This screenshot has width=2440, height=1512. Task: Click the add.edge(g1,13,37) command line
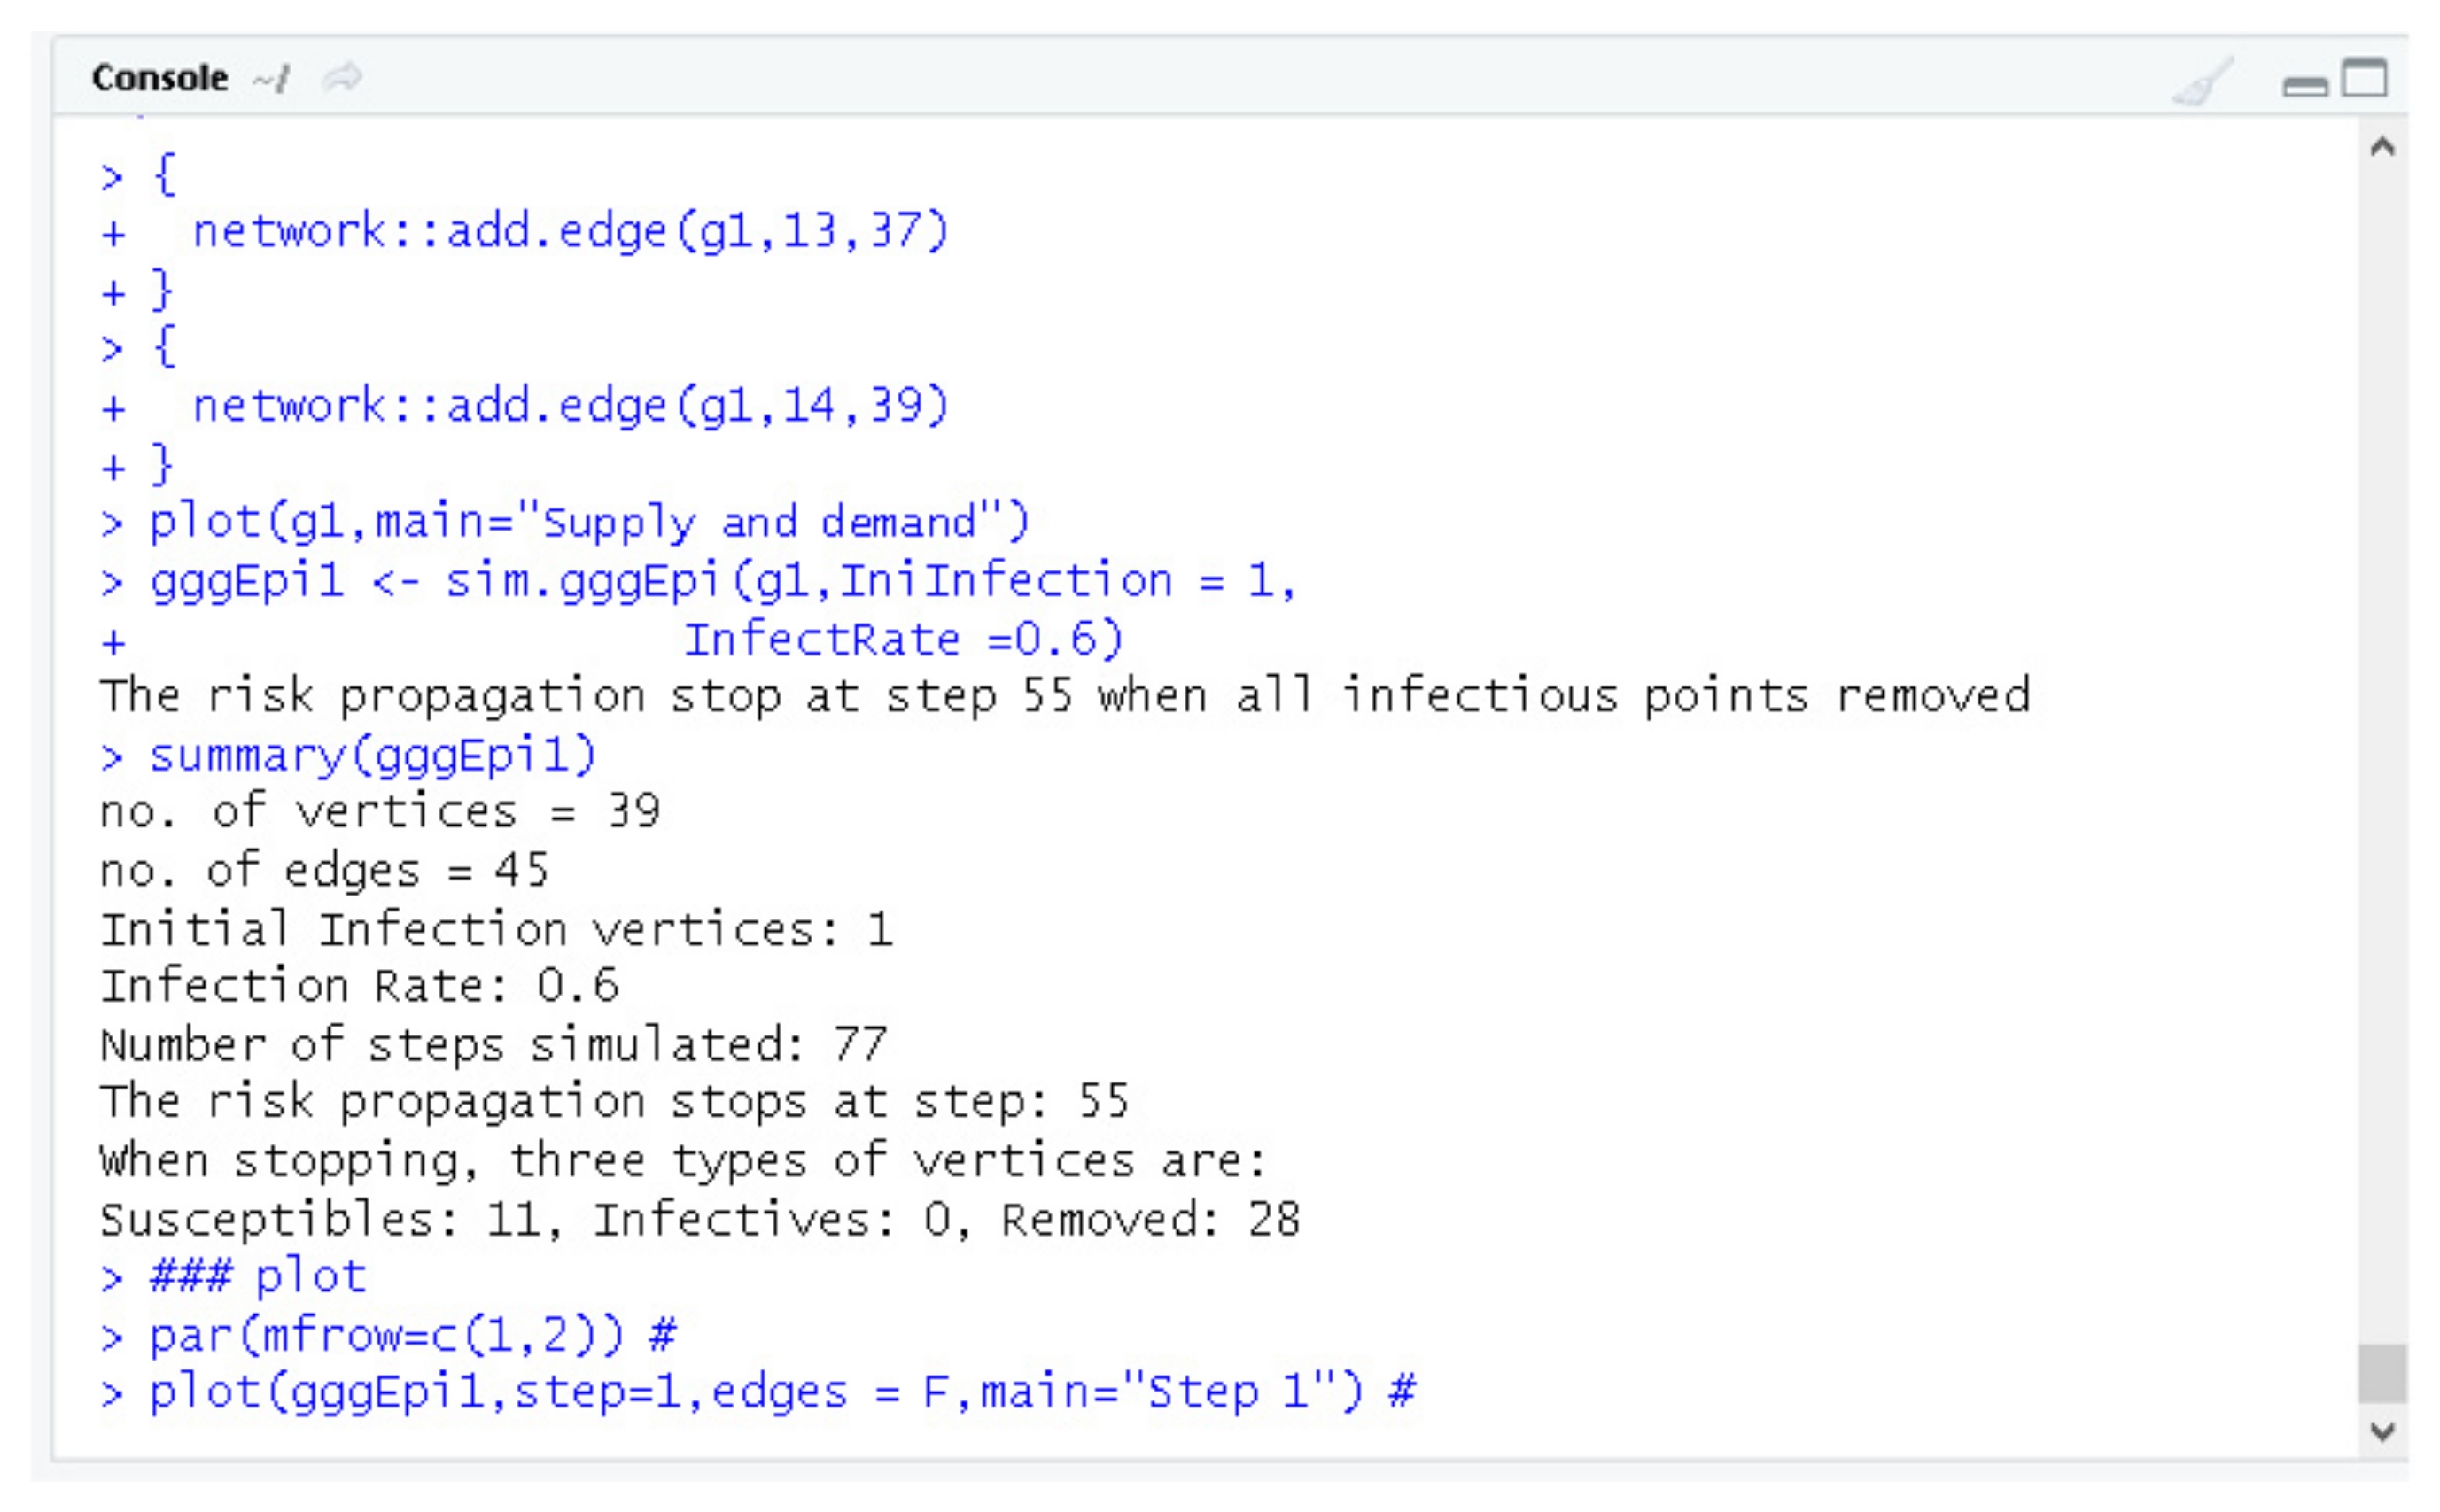570,232
